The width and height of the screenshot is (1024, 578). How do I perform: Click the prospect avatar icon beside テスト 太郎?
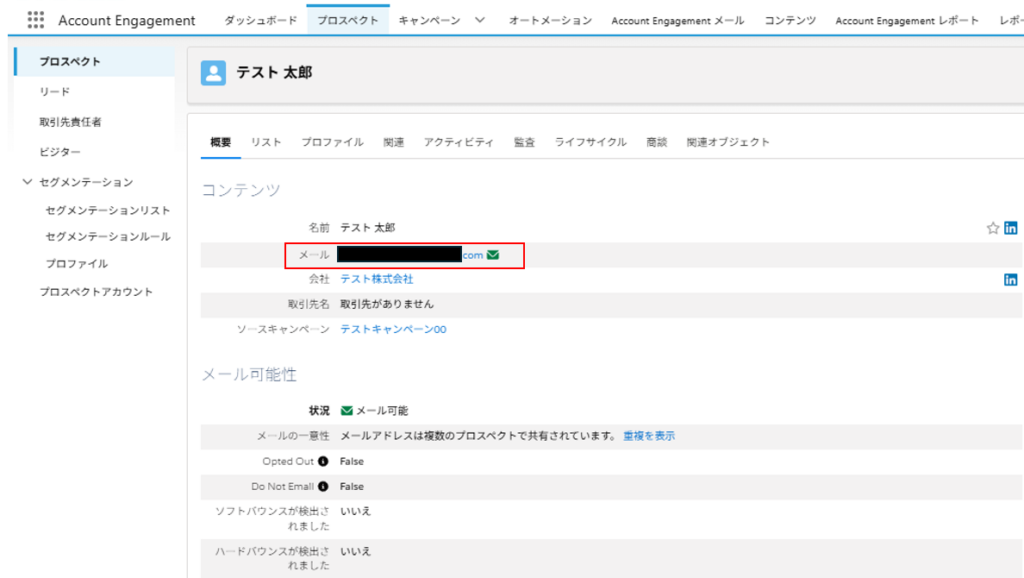click(214, 72)
